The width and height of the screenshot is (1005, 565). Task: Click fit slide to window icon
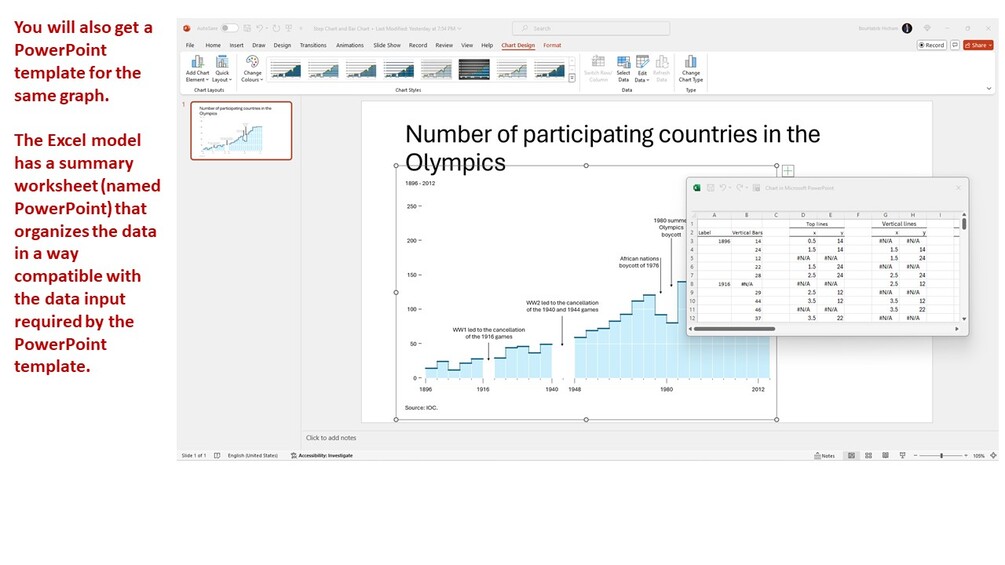pos(993,455)
